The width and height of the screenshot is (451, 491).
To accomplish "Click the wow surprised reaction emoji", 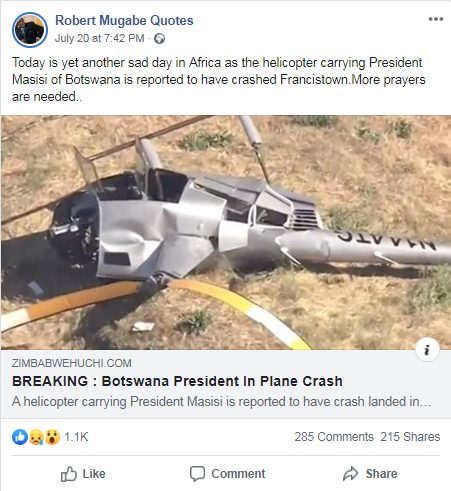I will (x=52, y=437).
